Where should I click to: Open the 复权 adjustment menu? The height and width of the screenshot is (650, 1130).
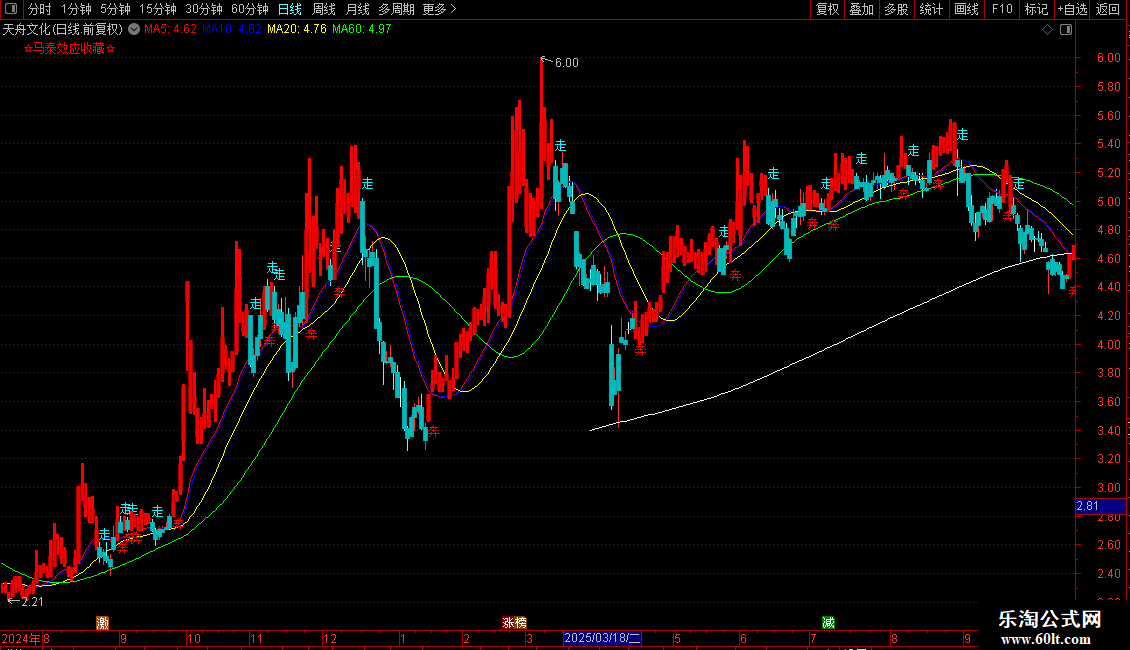click(827, 9)
